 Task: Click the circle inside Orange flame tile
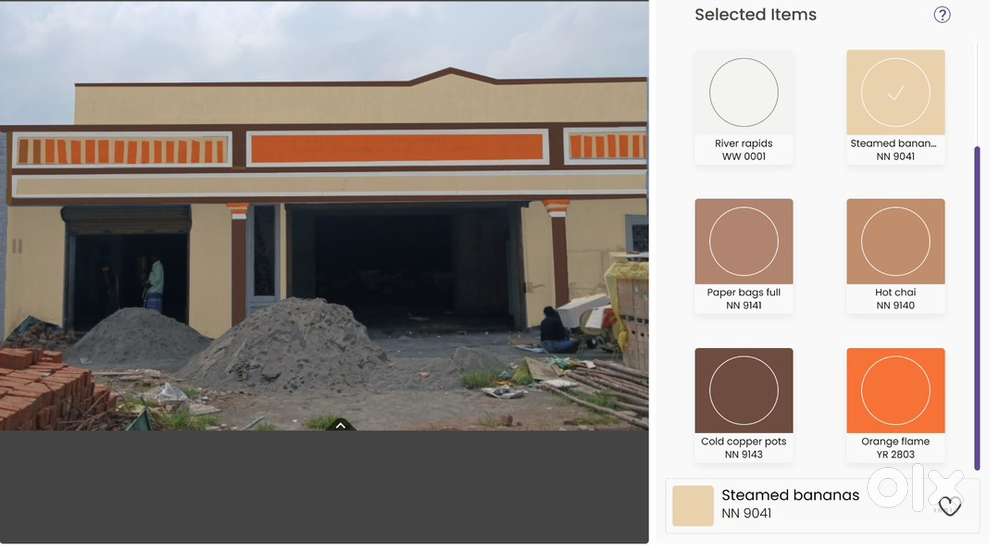click(895, 390)
